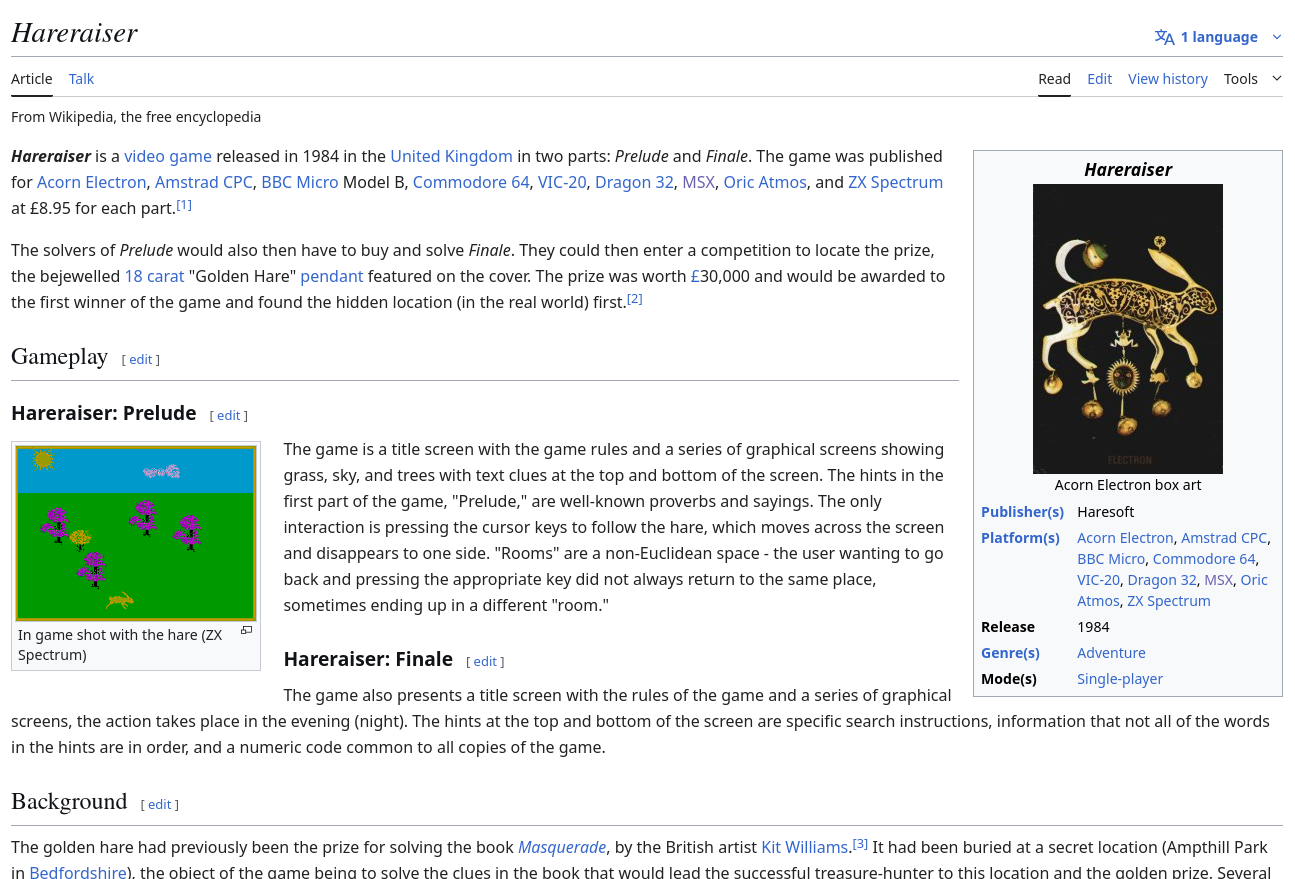Viewport: 1295px width, 879px height.
Task: Open 'VIC-20' link in the intro paragraph
Action: tap(562, 182)
